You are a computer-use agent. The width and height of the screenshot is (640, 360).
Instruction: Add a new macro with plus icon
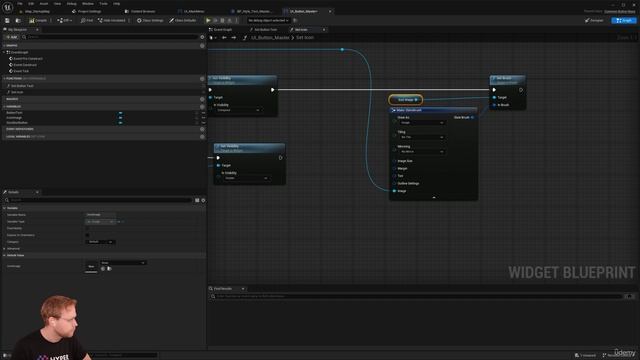[202, 99]
